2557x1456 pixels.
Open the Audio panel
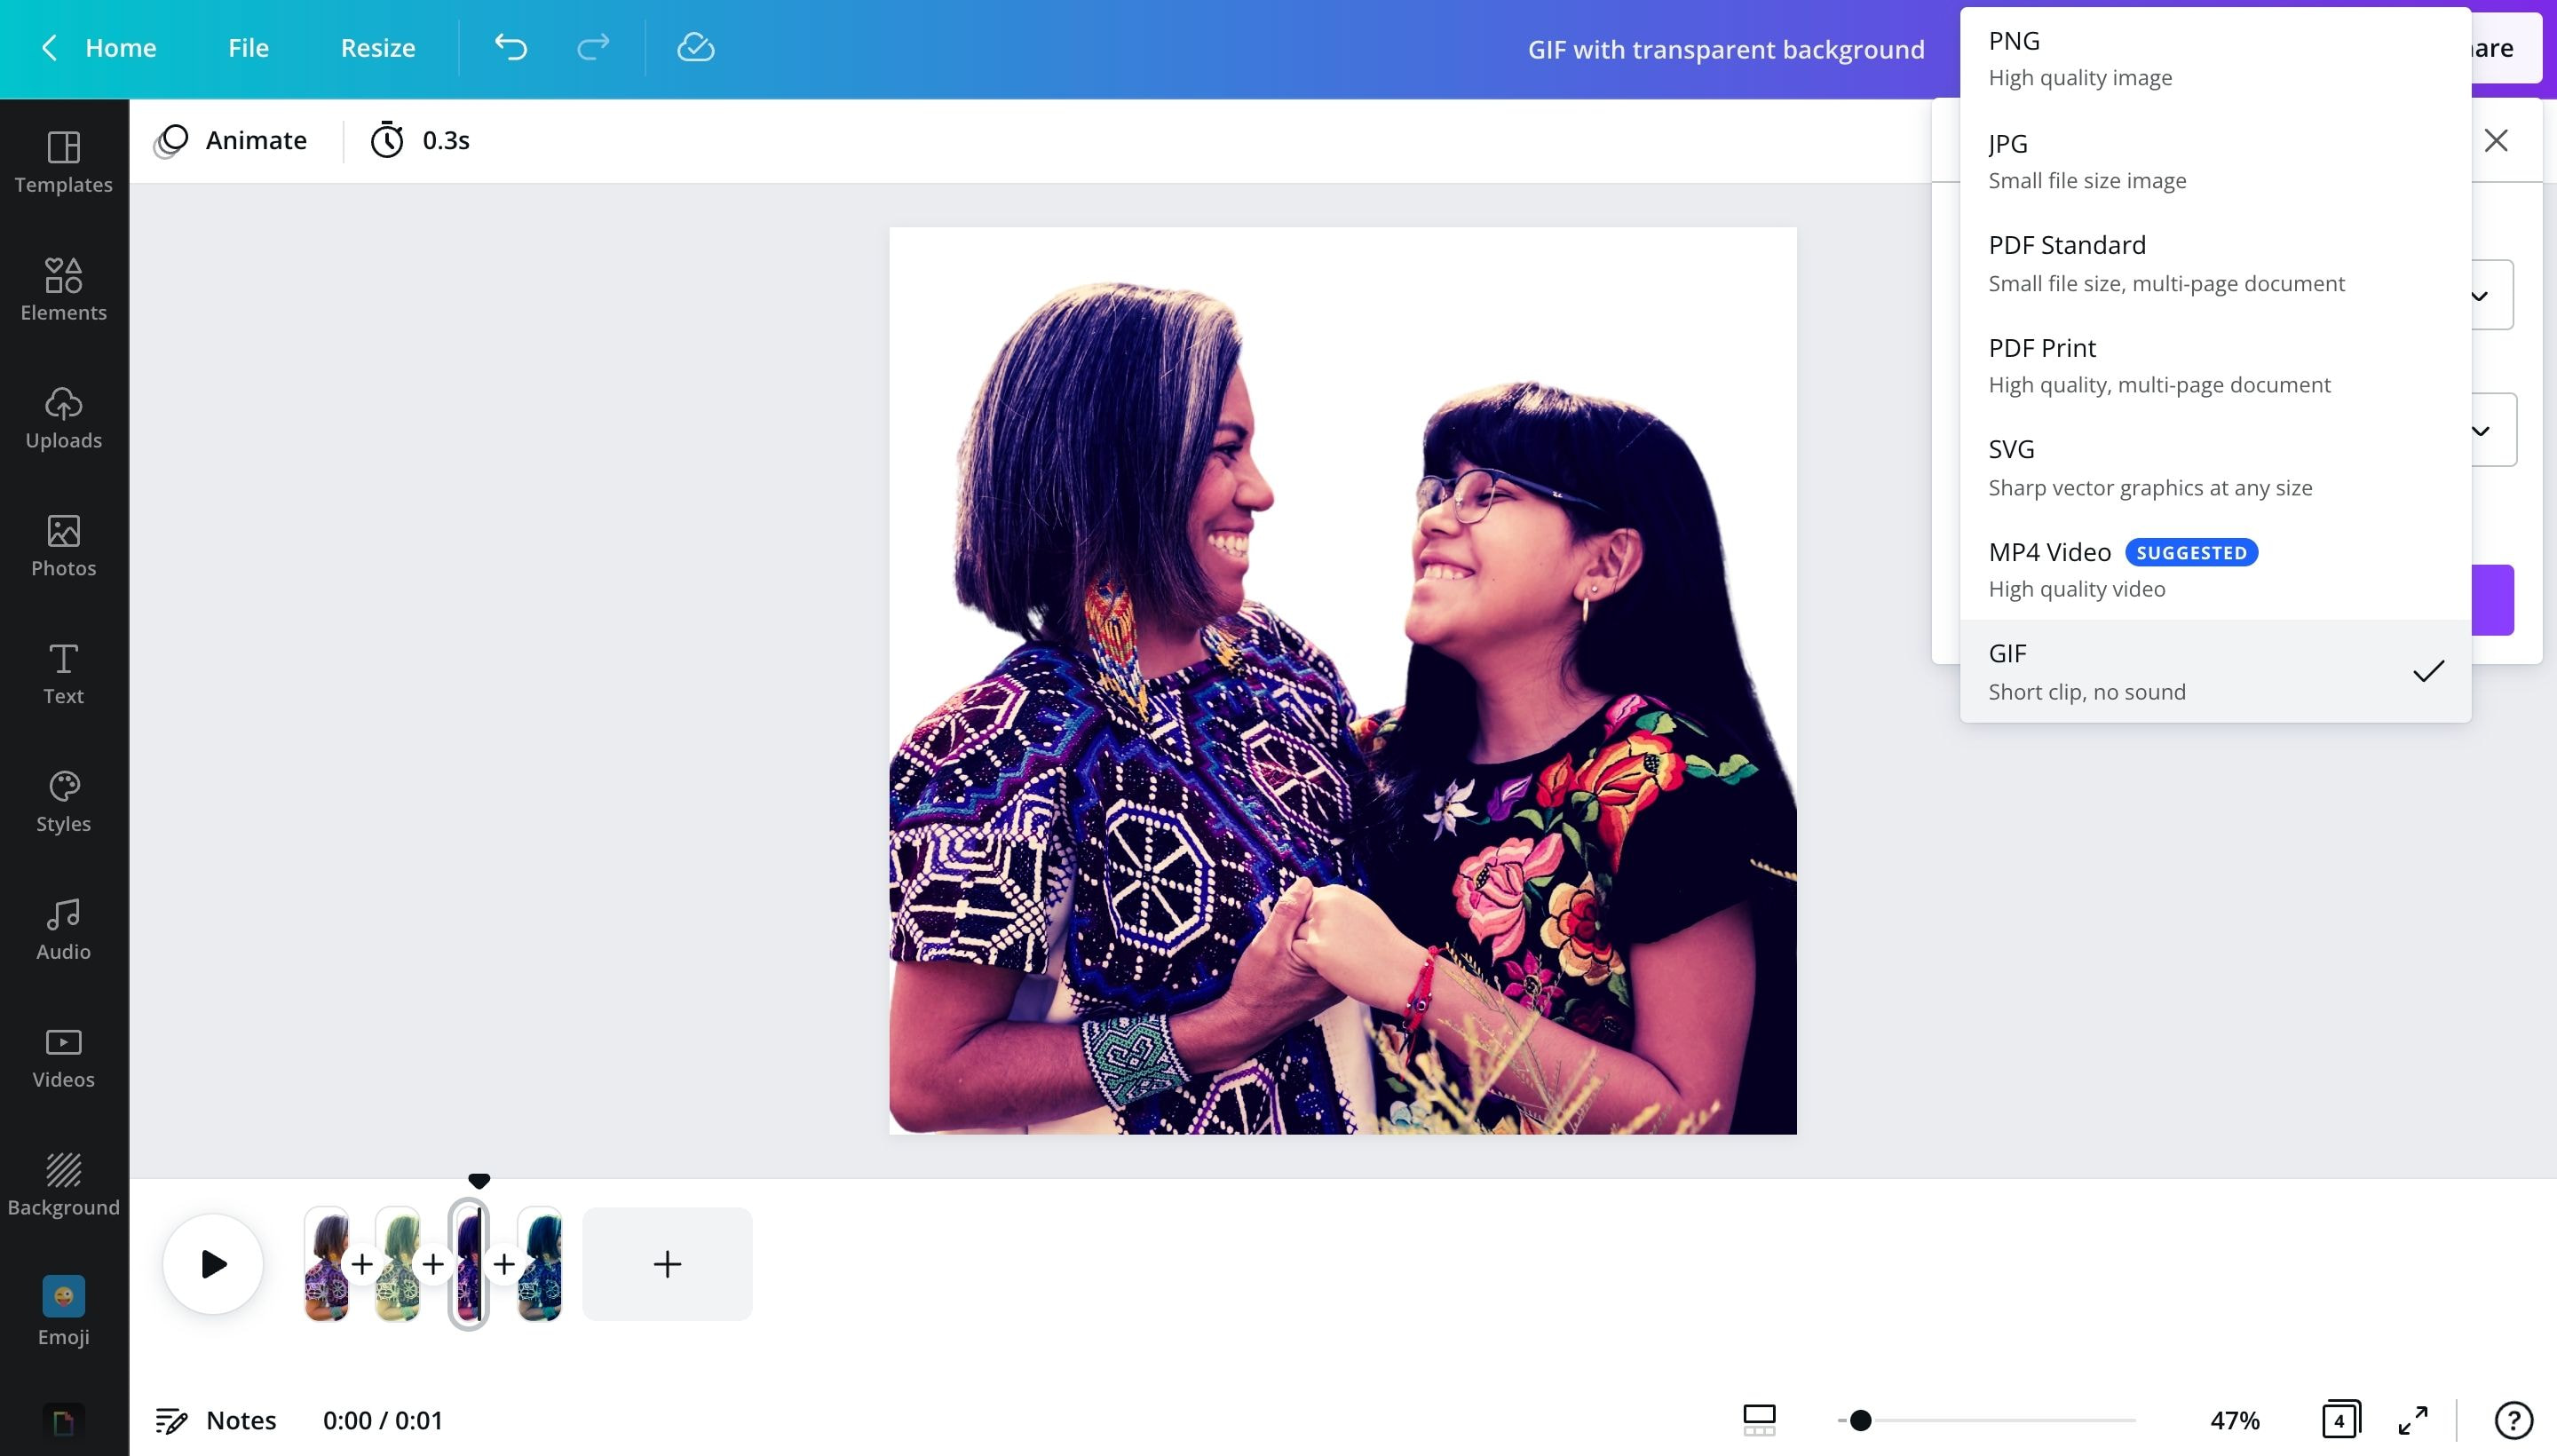tap(63, 927)
